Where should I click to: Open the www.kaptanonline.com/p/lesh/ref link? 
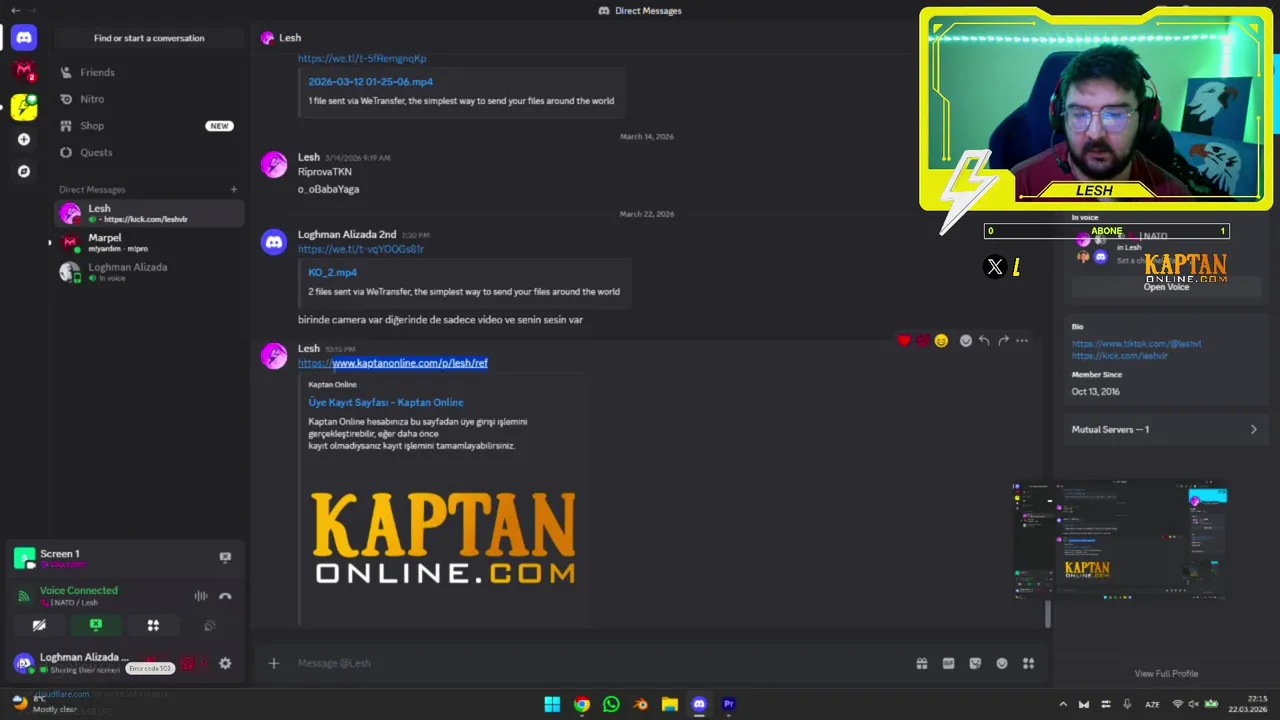[393, 363]
